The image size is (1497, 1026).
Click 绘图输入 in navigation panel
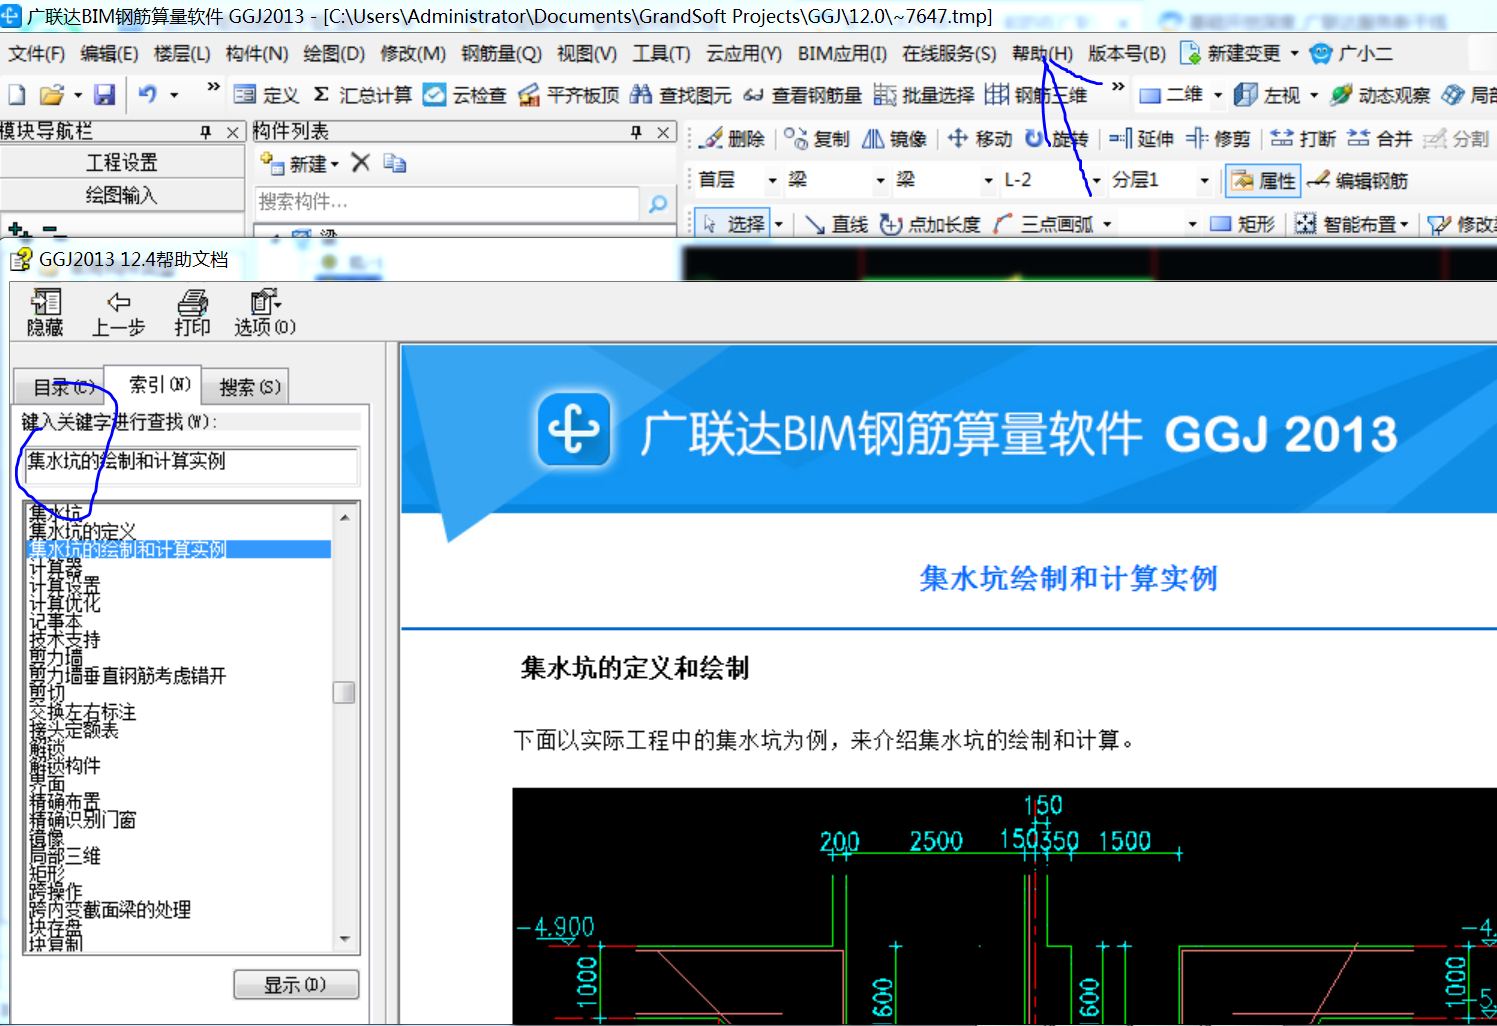122,195
